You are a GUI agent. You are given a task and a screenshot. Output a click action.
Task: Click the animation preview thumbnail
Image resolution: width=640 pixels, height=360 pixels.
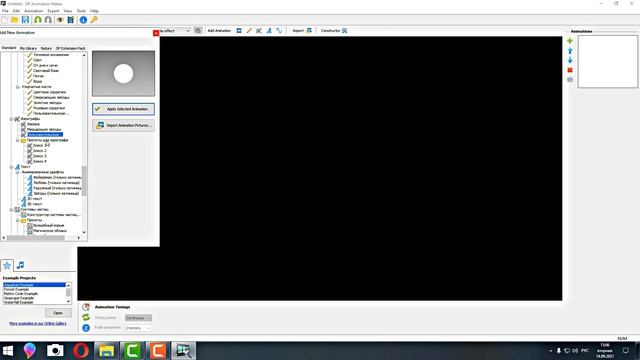[x=123, y=73]
